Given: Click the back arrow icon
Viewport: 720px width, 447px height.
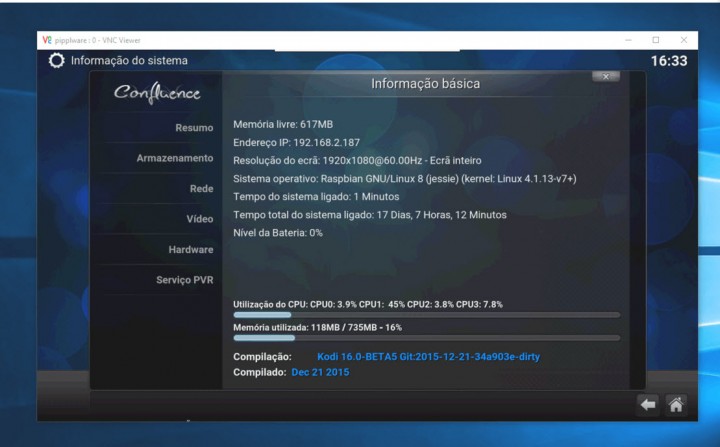Looking at the screenshot, I should tap(648, 405).
